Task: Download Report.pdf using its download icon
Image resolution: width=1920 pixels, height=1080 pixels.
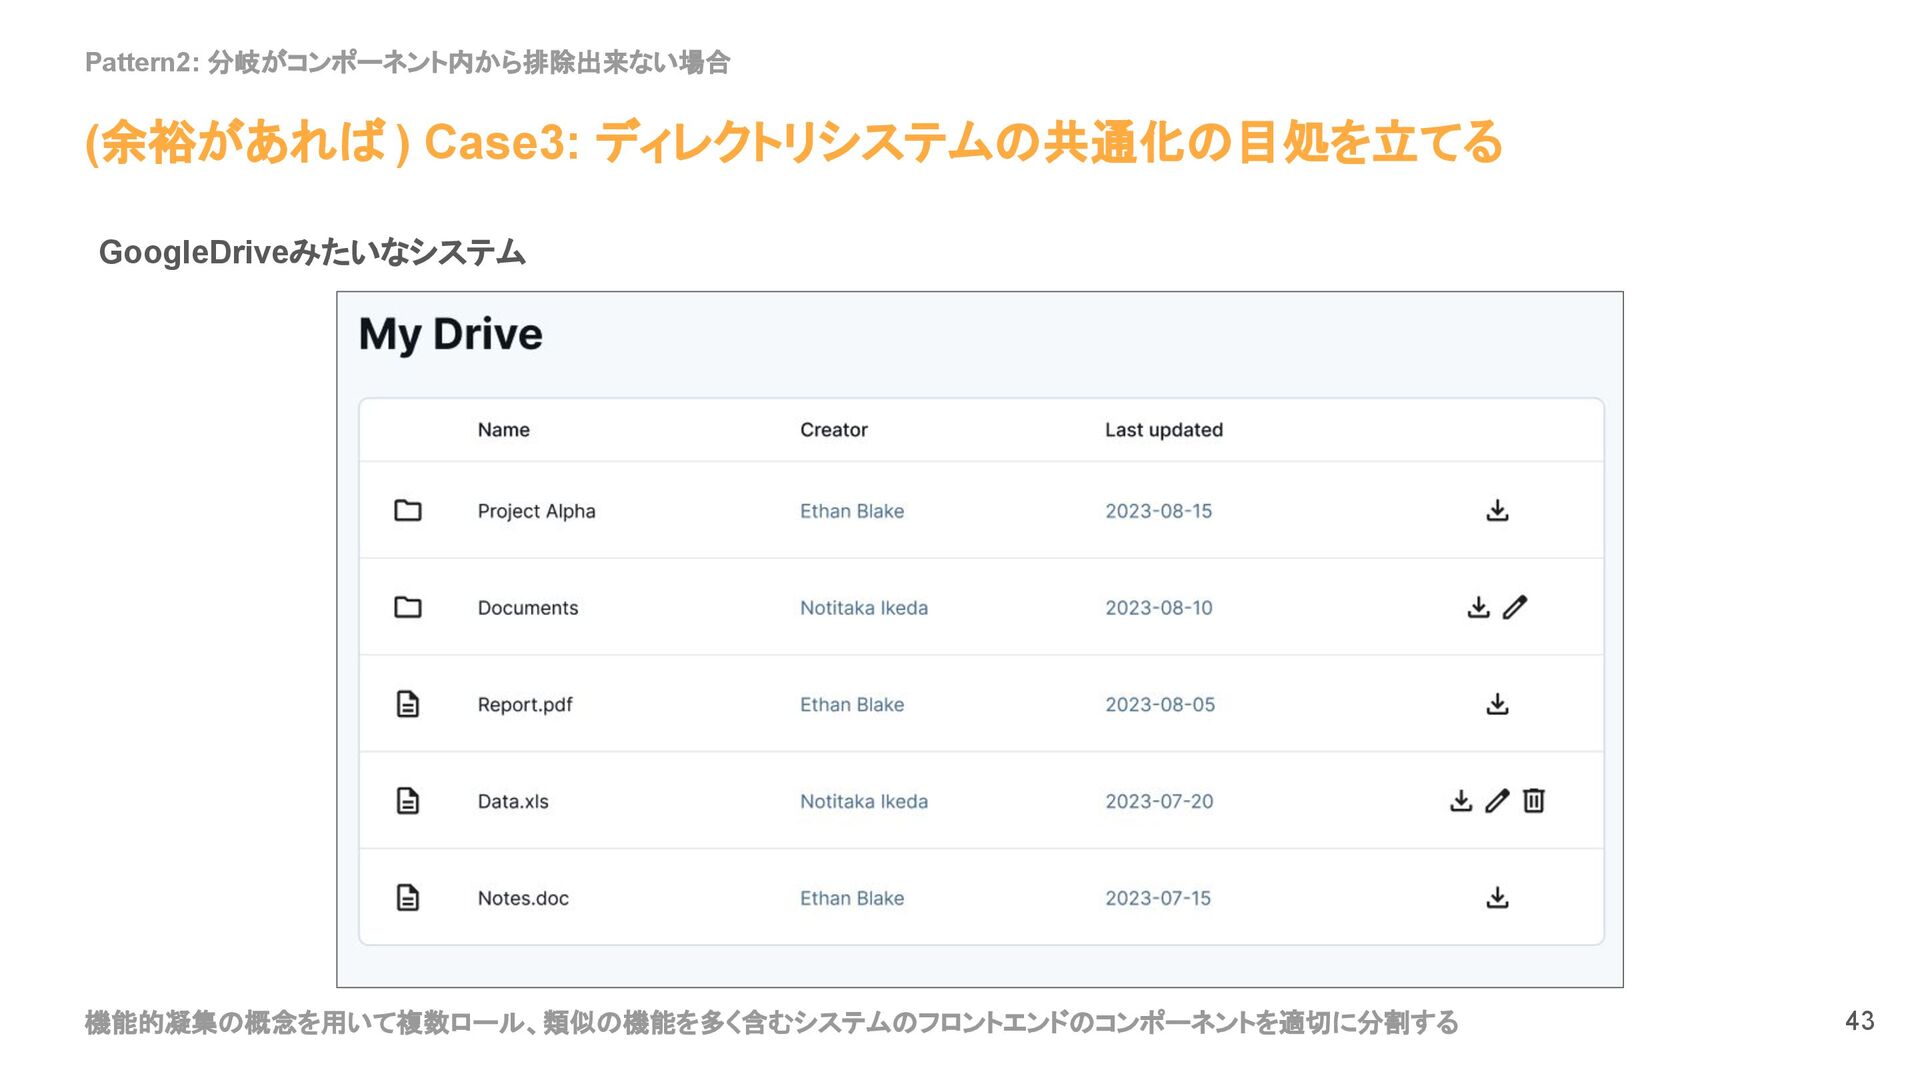Action: point(1497,704)
